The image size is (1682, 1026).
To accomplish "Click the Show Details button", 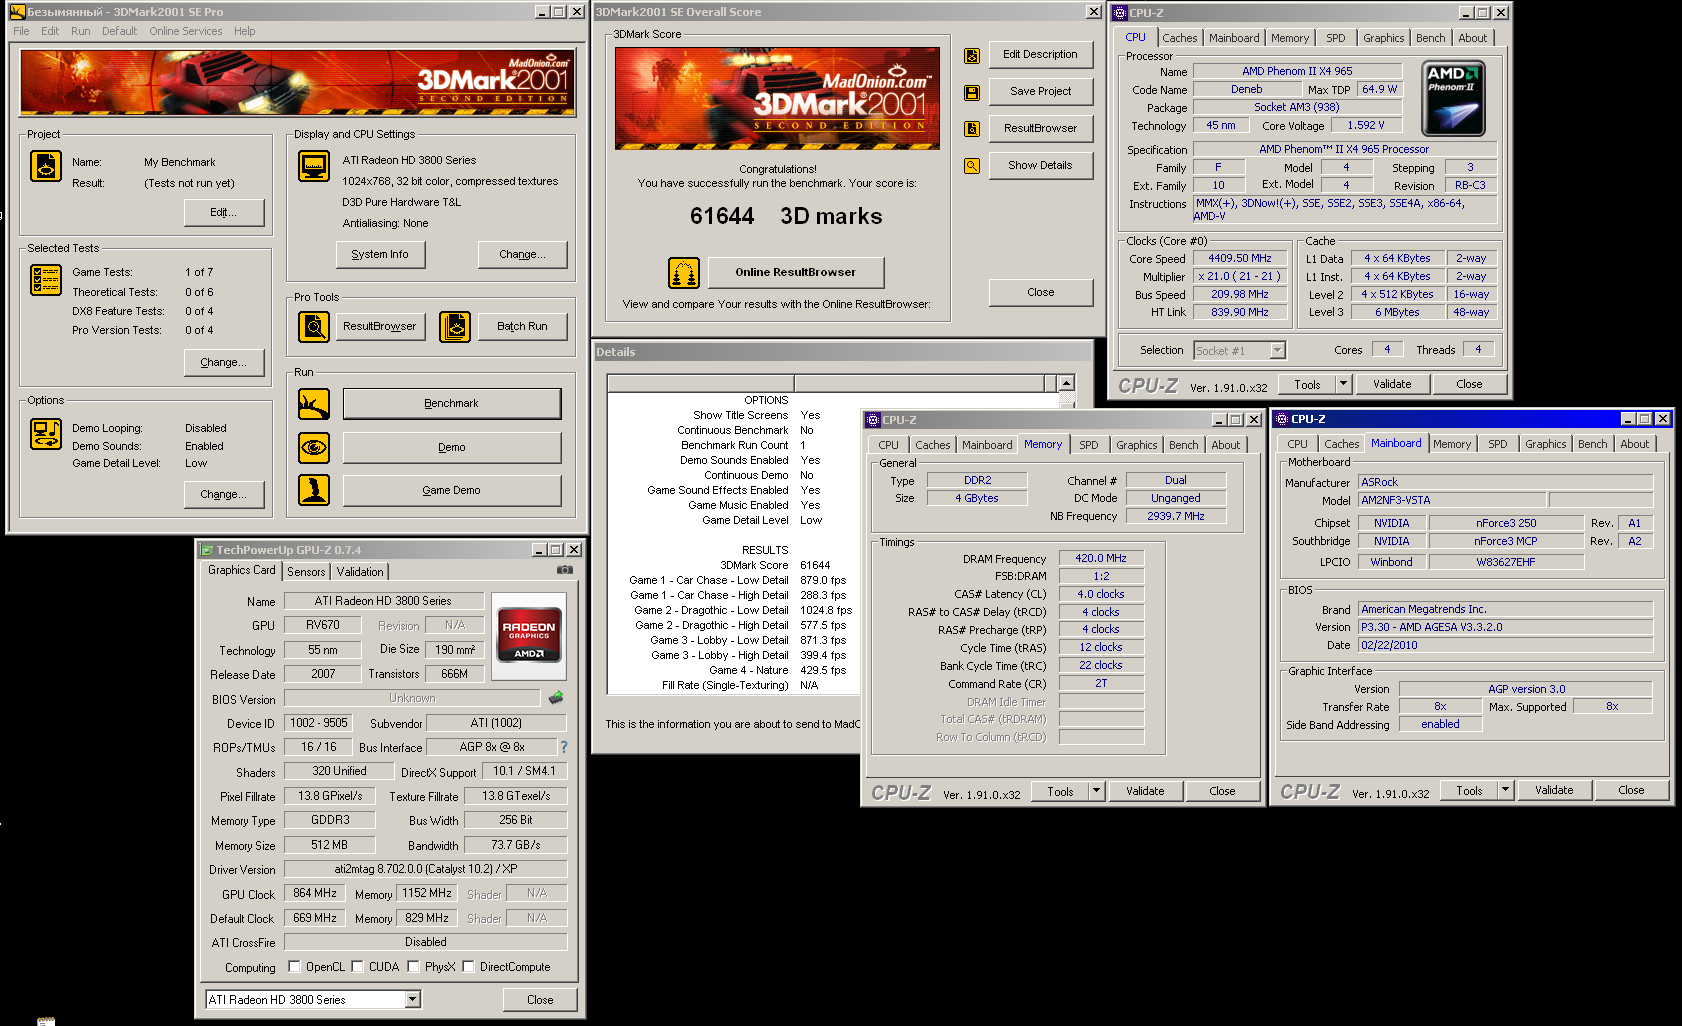I will click(x=1041, y=166).
